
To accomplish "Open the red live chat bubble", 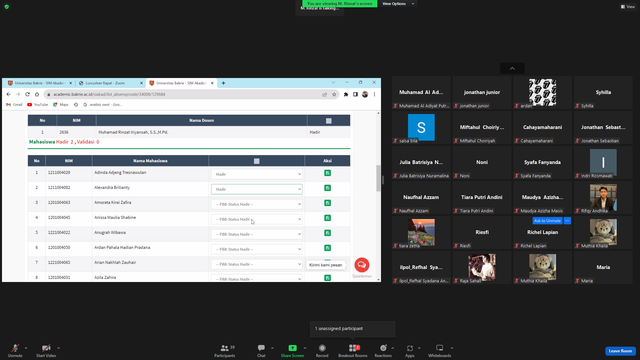I will (362, 265).
